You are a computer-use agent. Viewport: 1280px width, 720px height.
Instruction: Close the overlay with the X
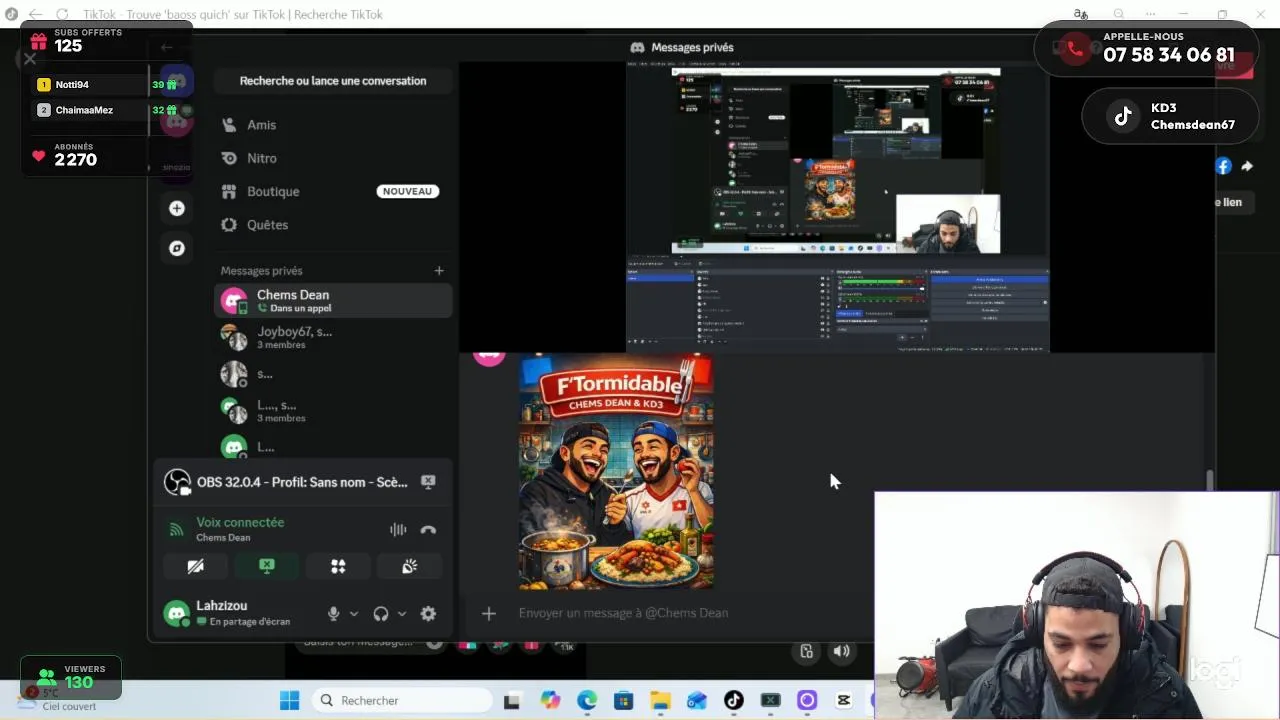pyautogui.click(x=30, y=59)
